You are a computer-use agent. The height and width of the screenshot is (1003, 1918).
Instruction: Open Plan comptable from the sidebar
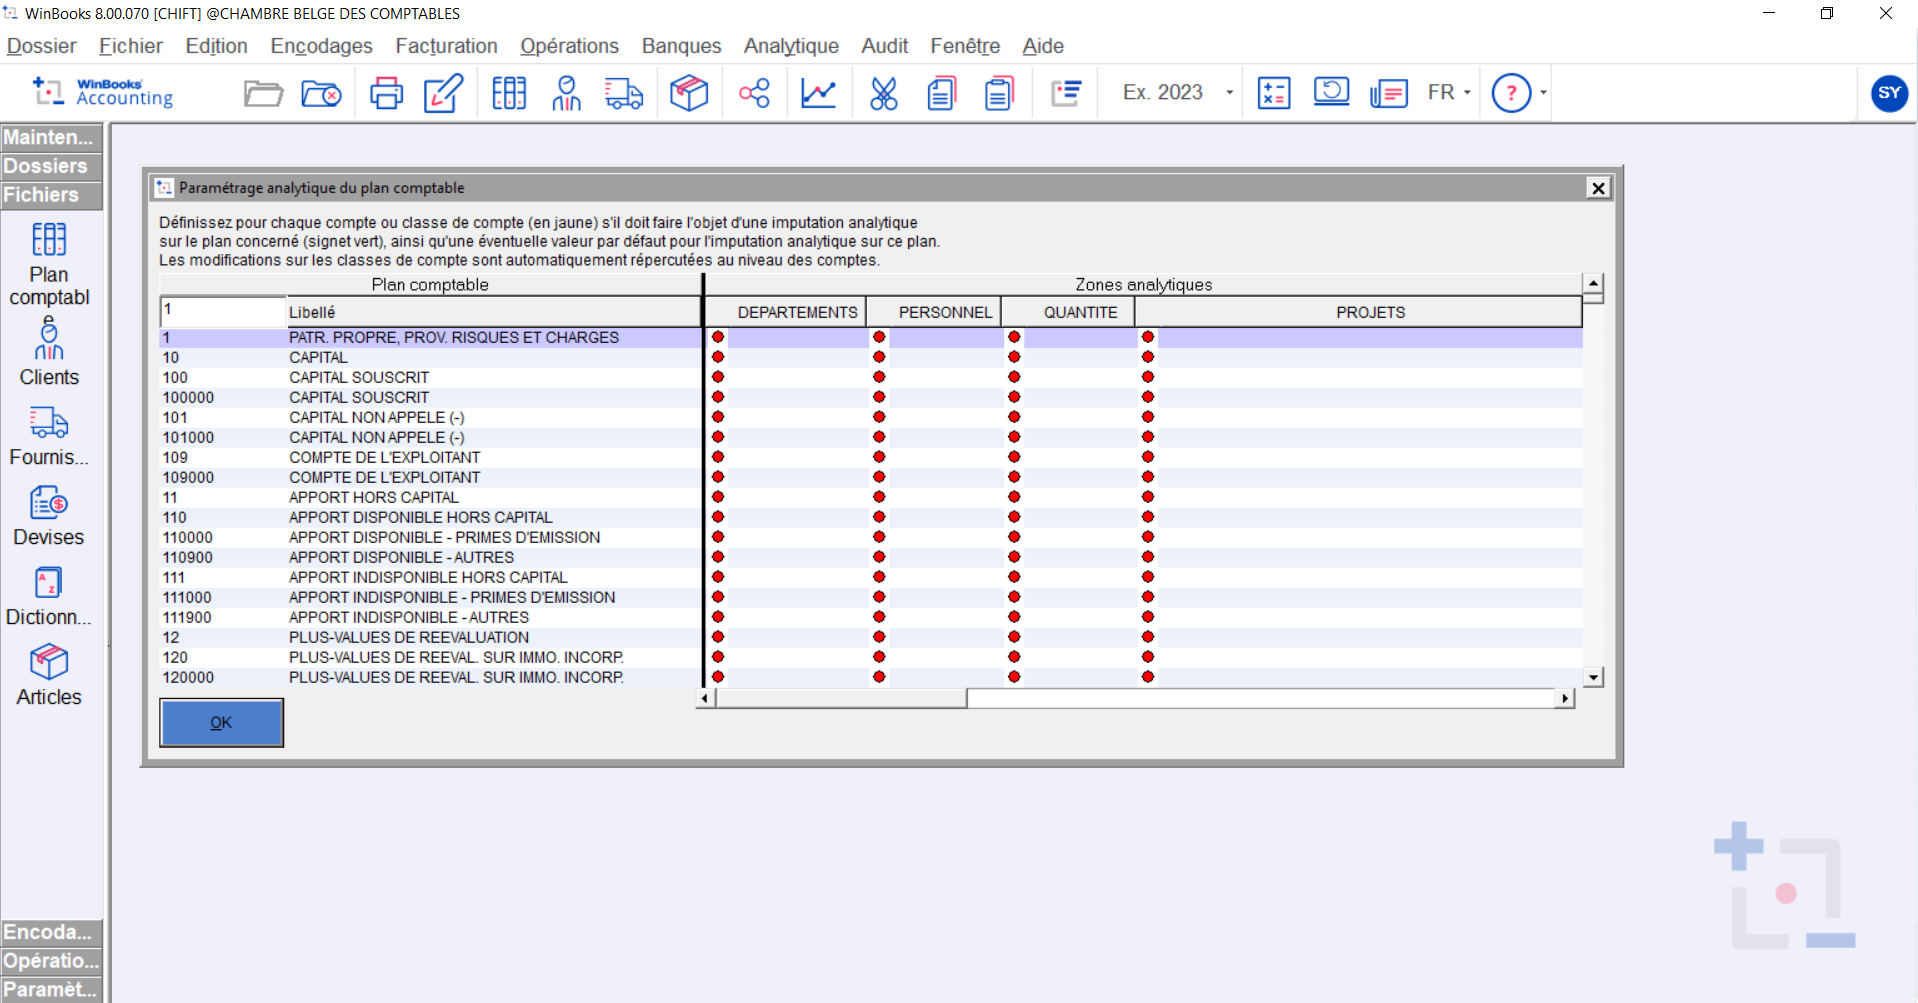[49, 264]
